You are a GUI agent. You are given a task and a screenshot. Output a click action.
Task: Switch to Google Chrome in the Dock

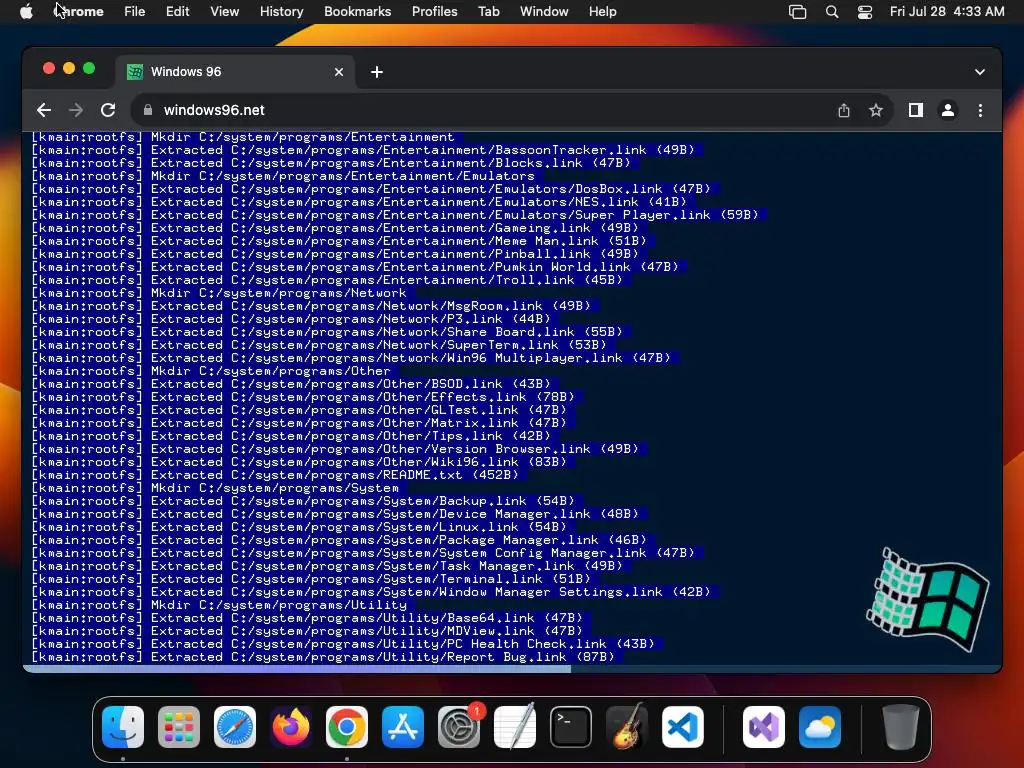pyautogui.click(x=347, y=727)
